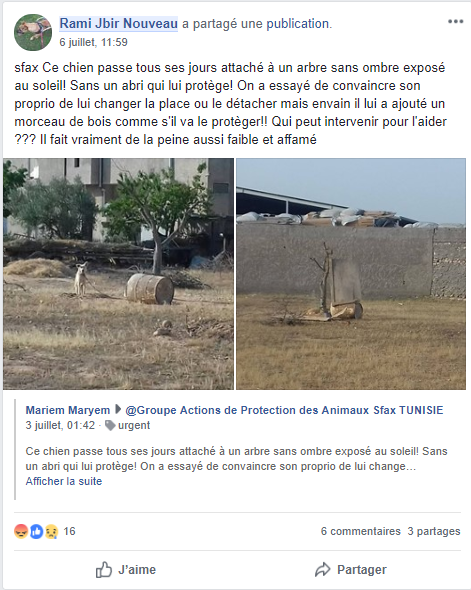Image resolution: width=471 pixels, height=590 pixels.
Task: Click the 'urgent' tag label
Action: (134, 425)
